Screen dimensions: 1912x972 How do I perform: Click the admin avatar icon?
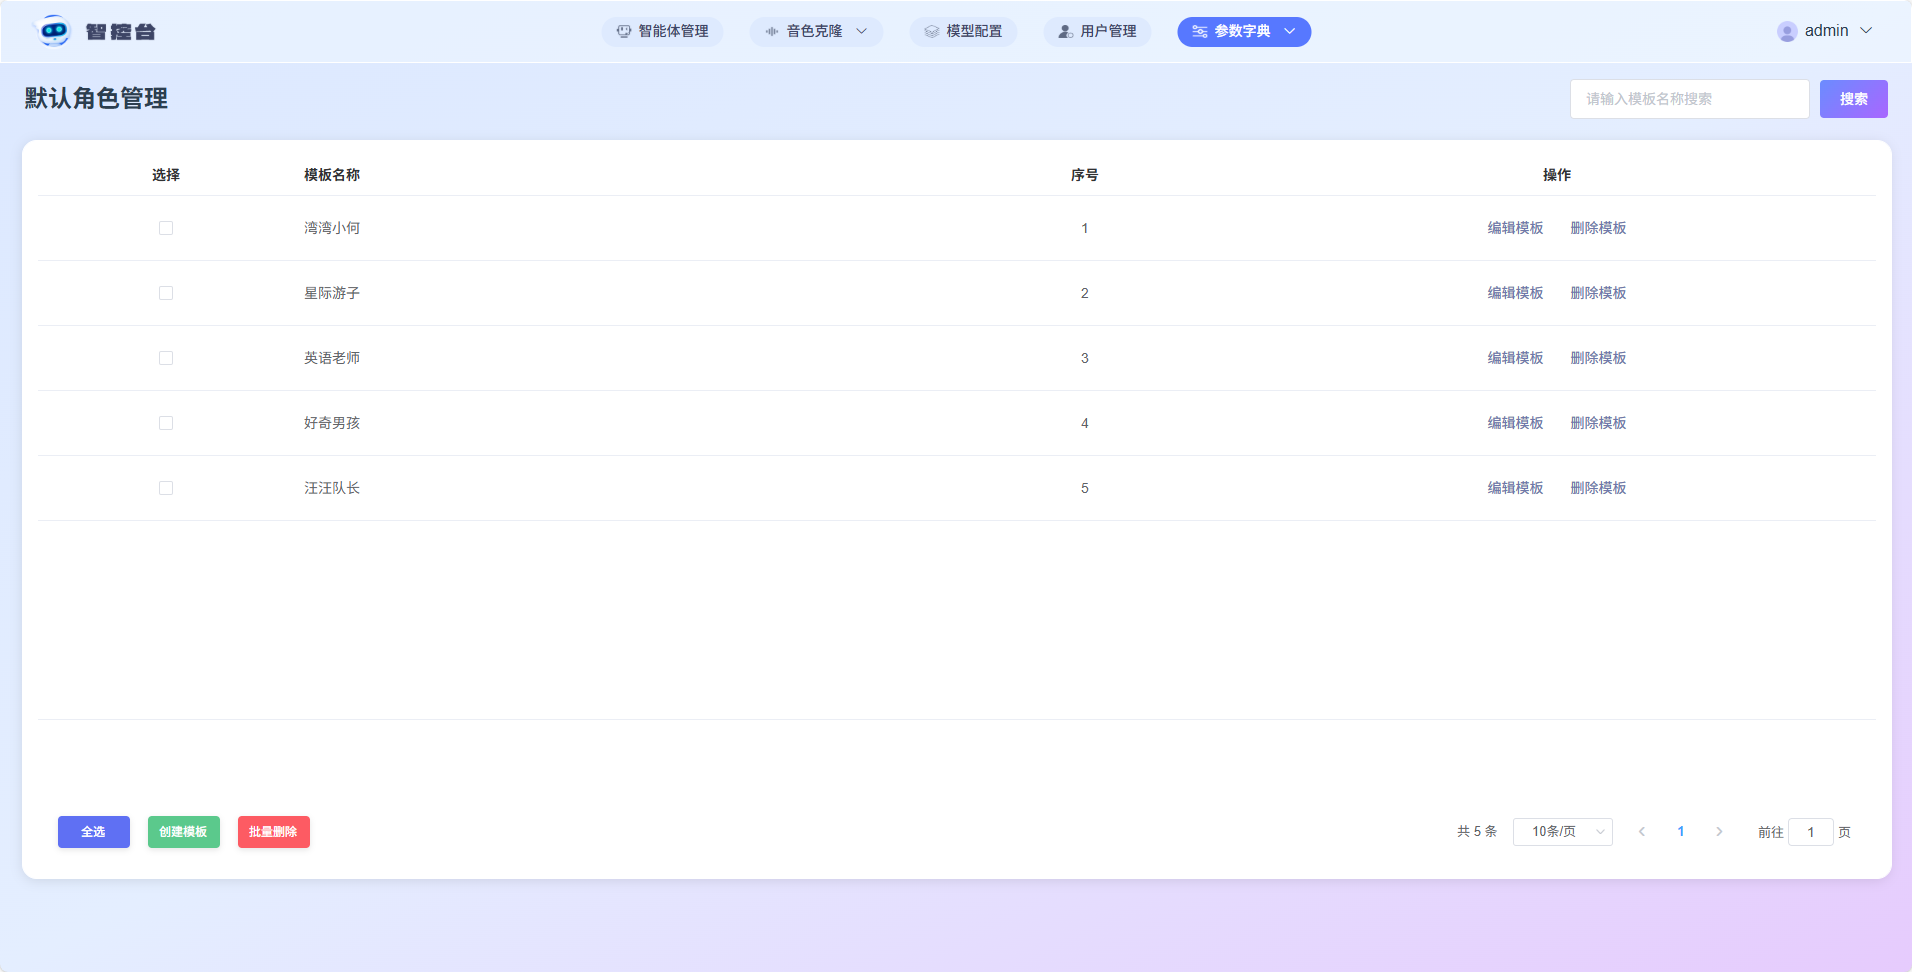[1786, 32]
